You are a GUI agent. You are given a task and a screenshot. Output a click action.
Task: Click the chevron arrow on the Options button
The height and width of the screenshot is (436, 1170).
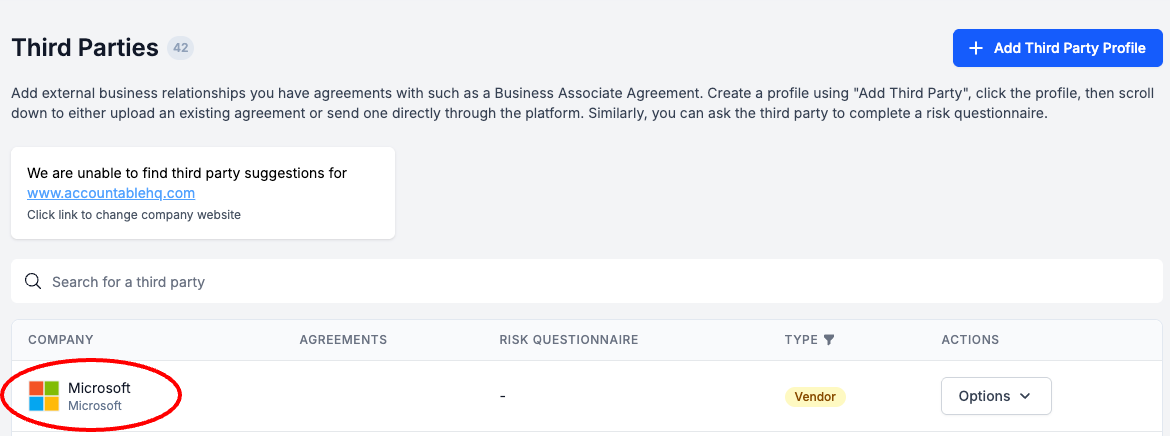click(1025, 397)
